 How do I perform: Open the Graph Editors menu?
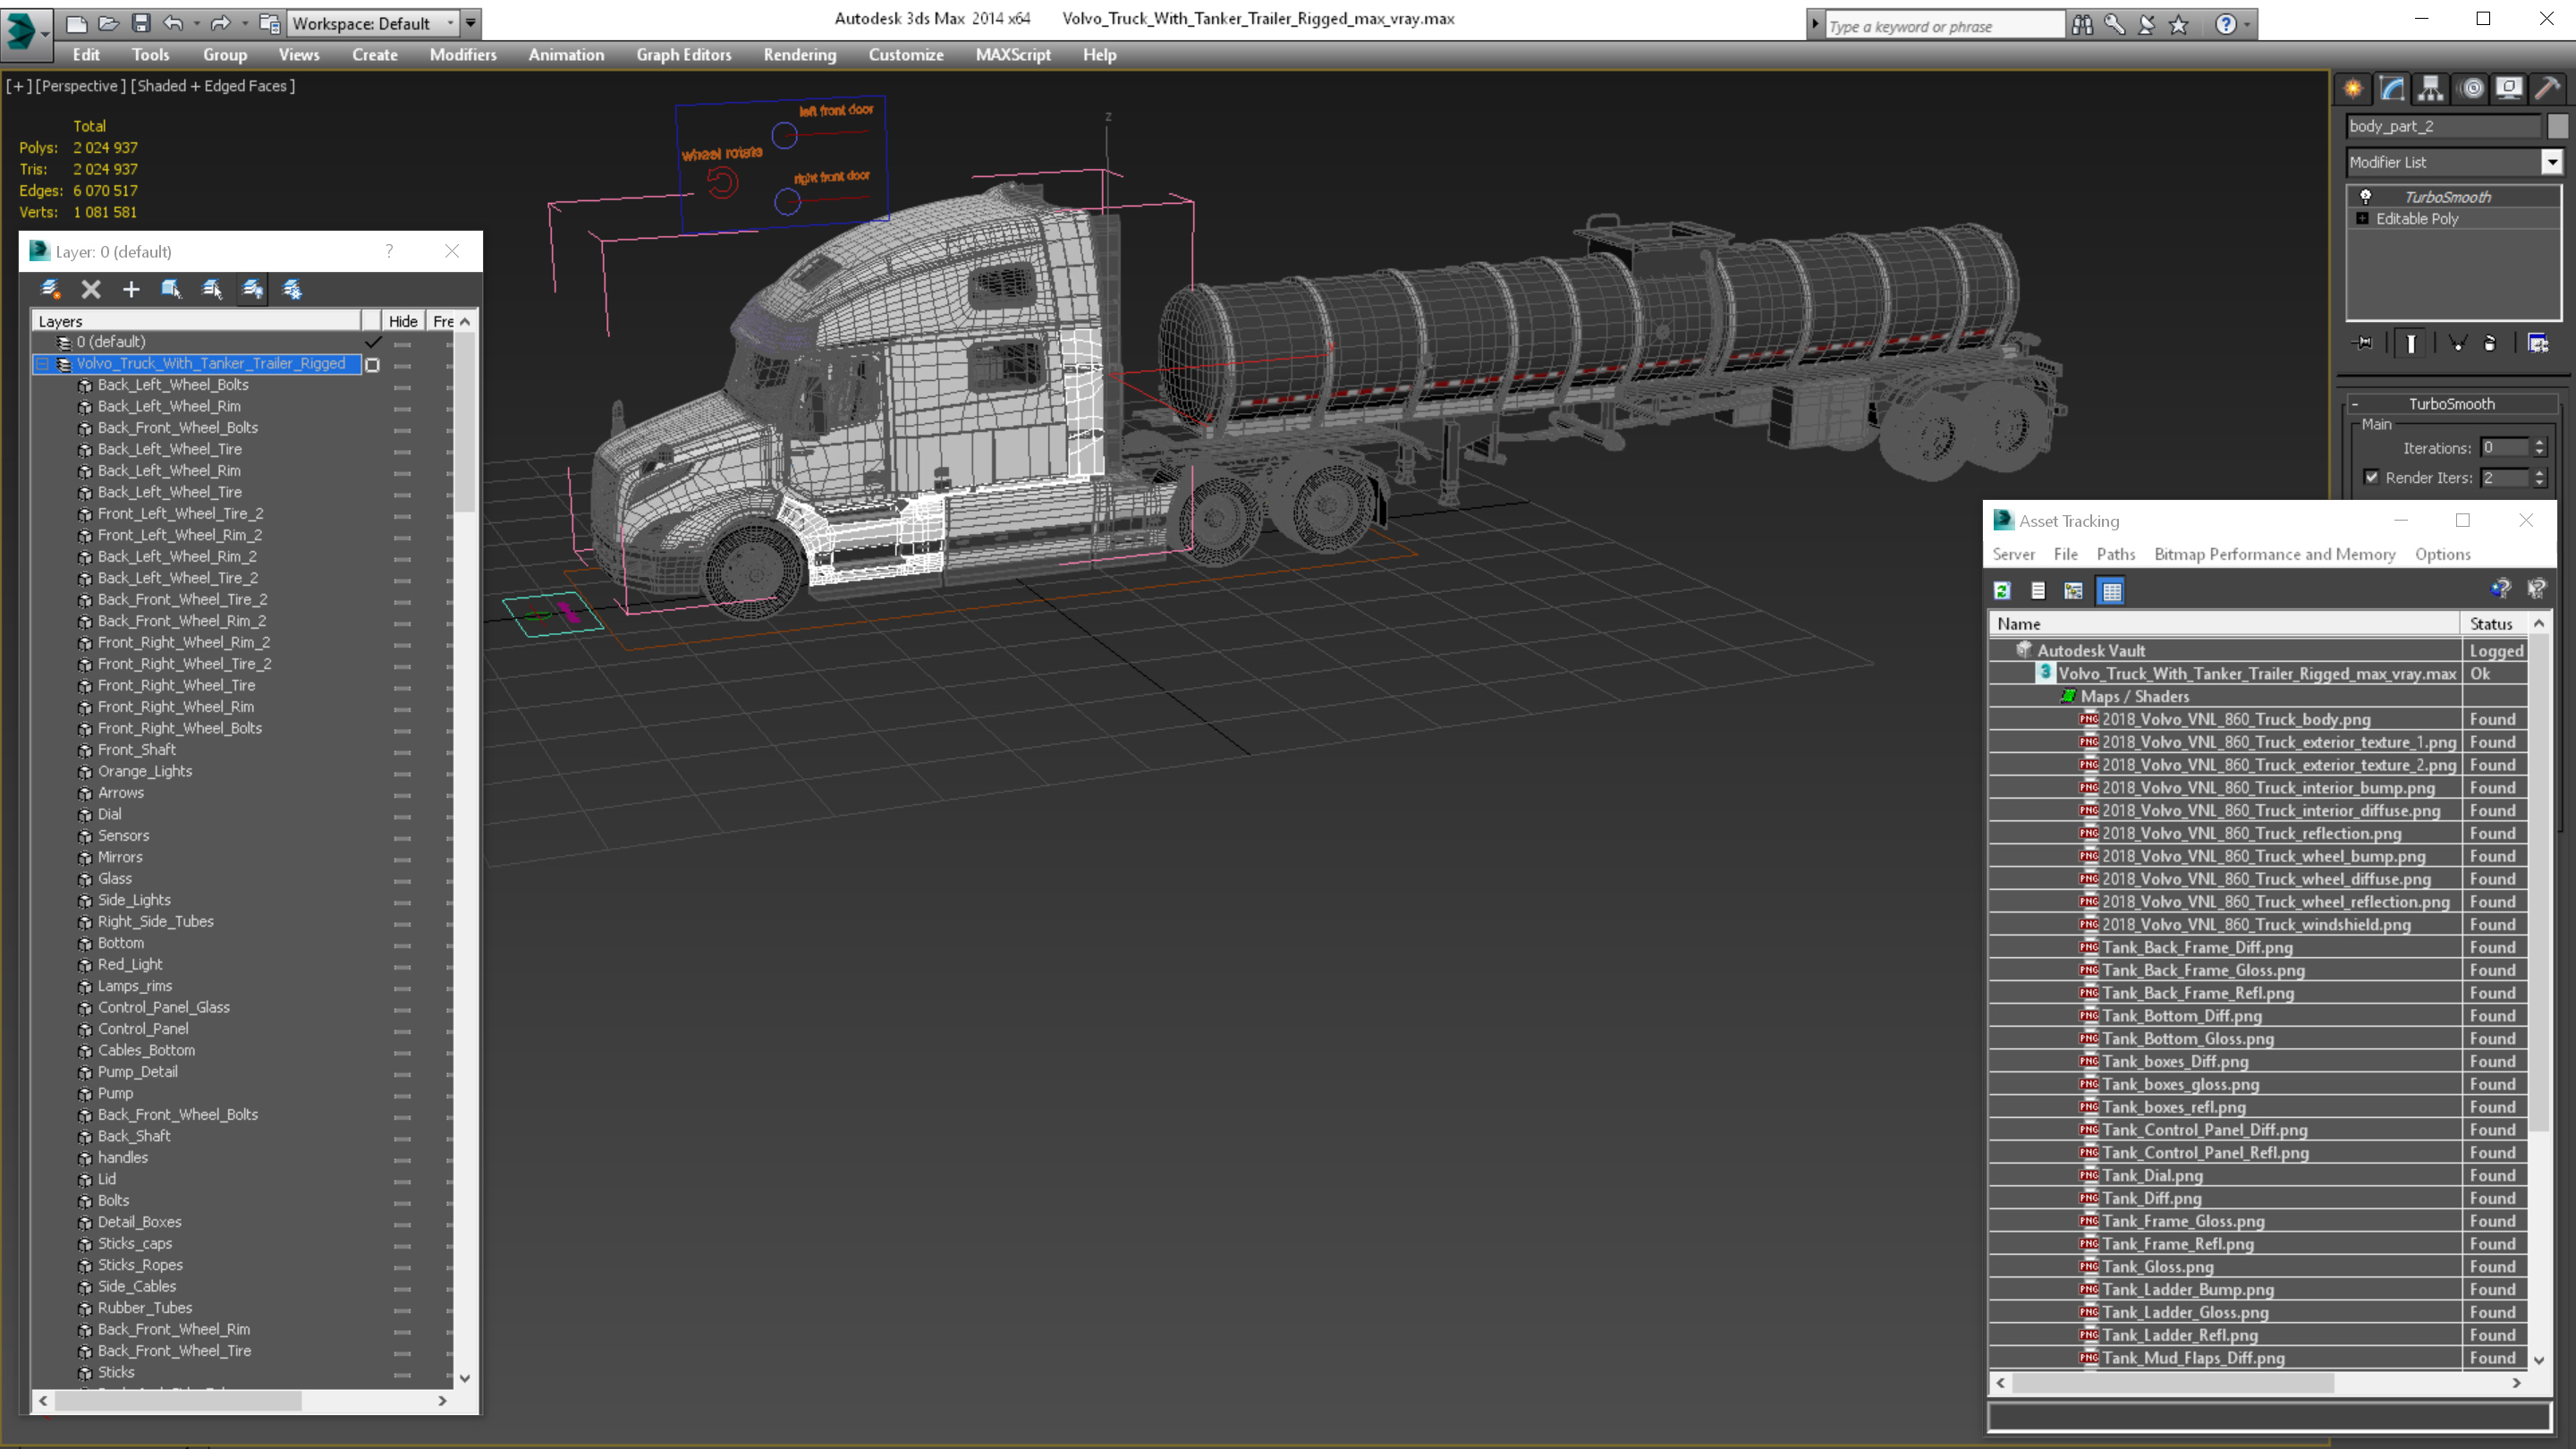coord(684,55)
